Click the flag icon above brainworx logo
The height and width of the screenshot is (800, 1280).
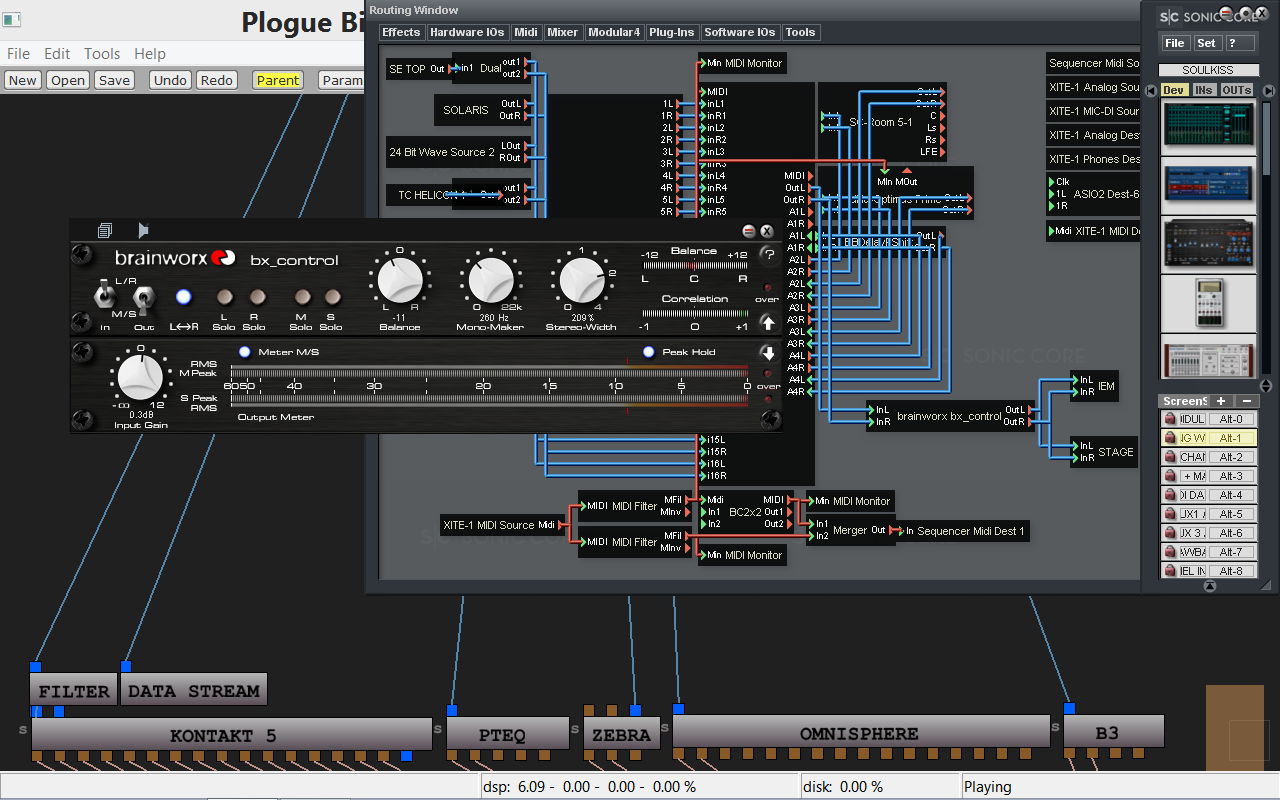point(143,230)
